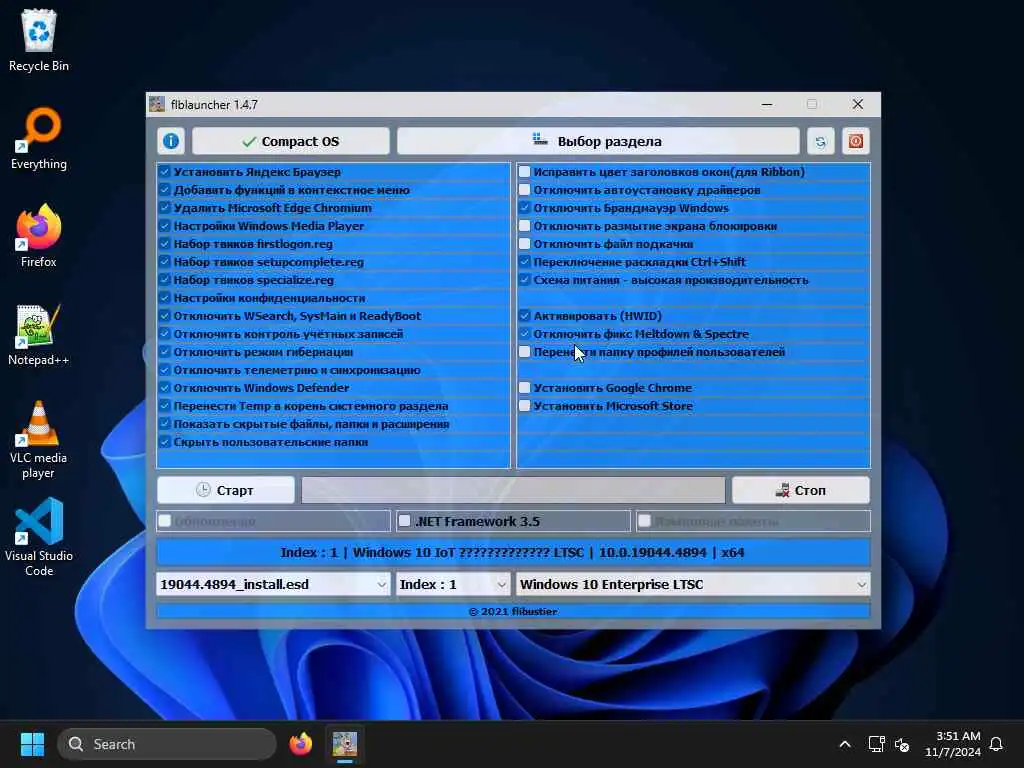
Task: Click the refresh icon in flblauncher toolbar
Action: [x=820, y=141]
